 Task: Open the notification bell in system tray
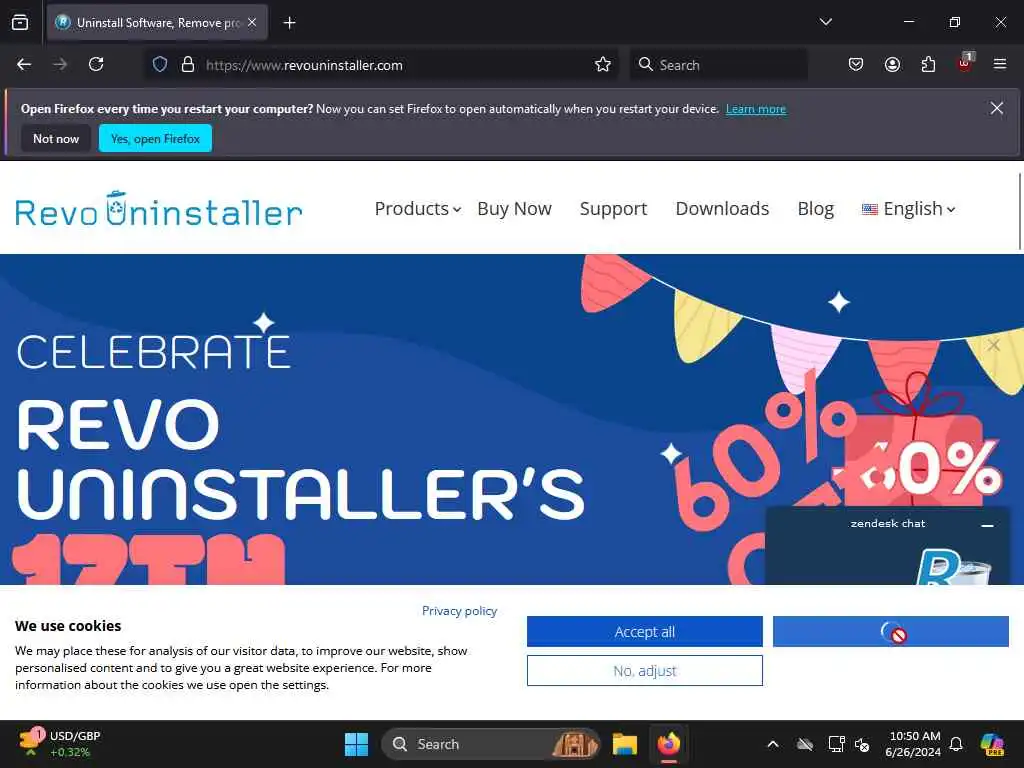coord(956,744)
